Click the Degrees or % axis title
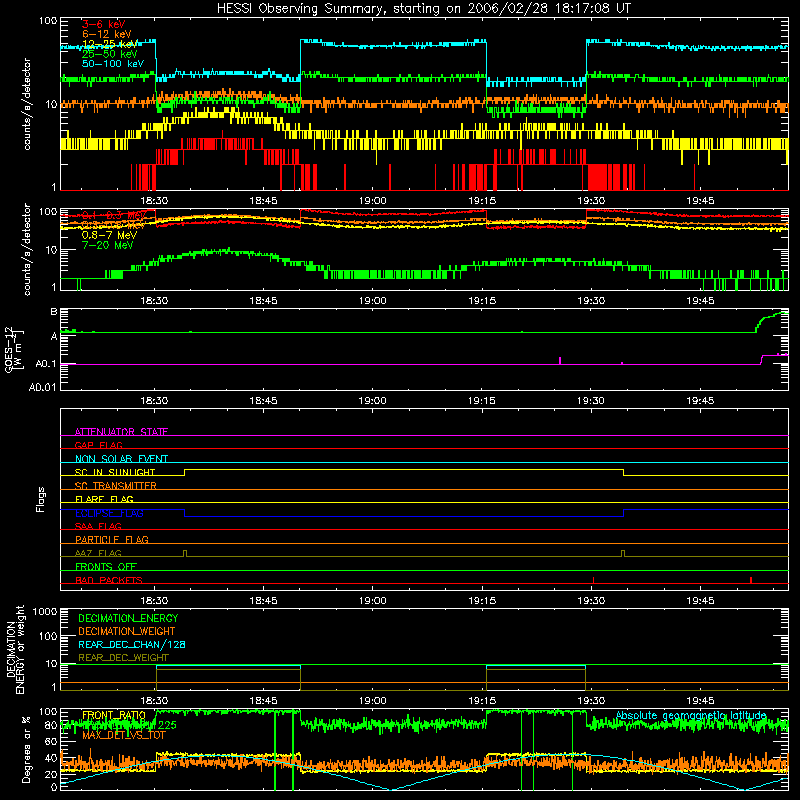The image size is (800, 800). click(26, 749)
